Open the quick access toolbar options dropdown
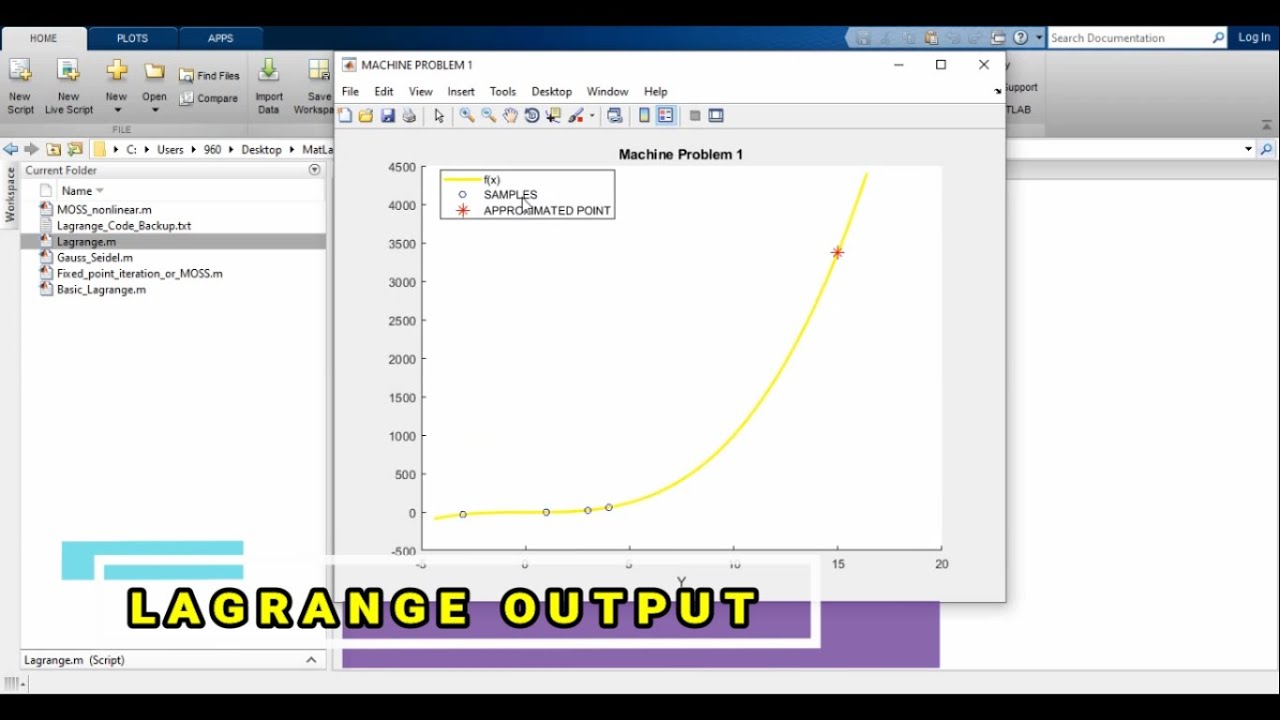Viewport: 1280px width, 720px height. 1039,38
